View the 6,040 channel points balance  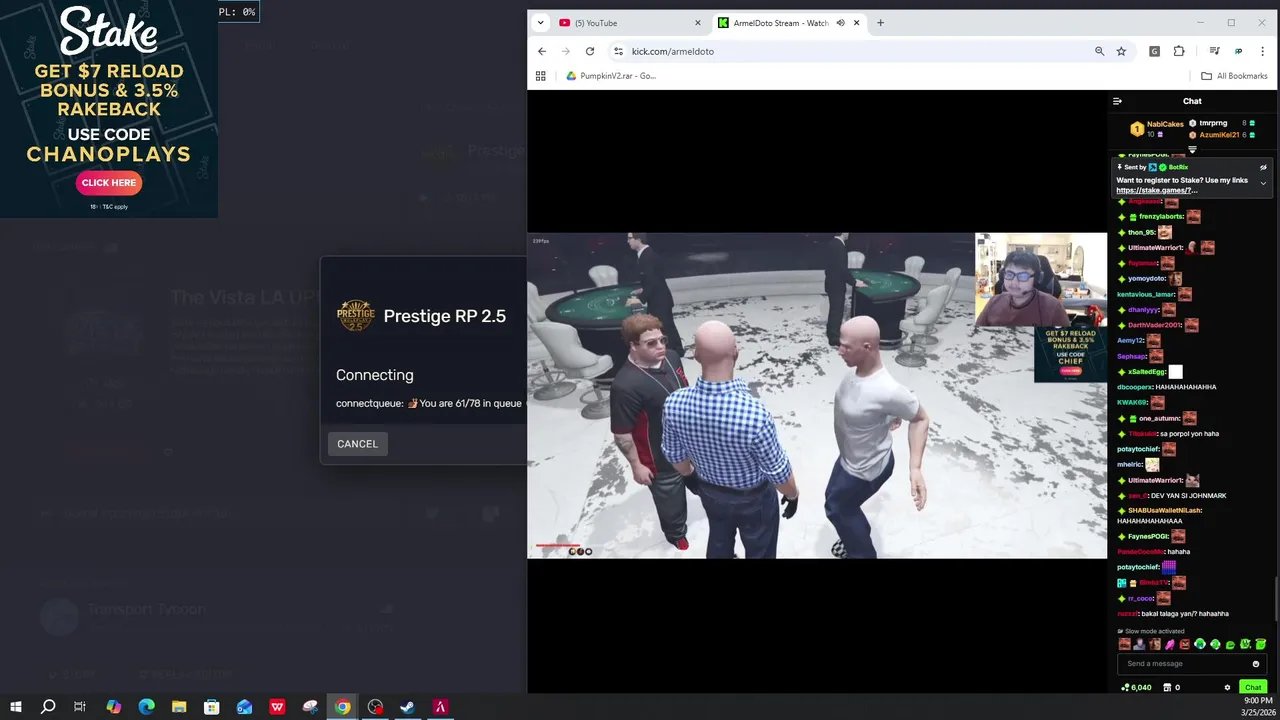1136,688
